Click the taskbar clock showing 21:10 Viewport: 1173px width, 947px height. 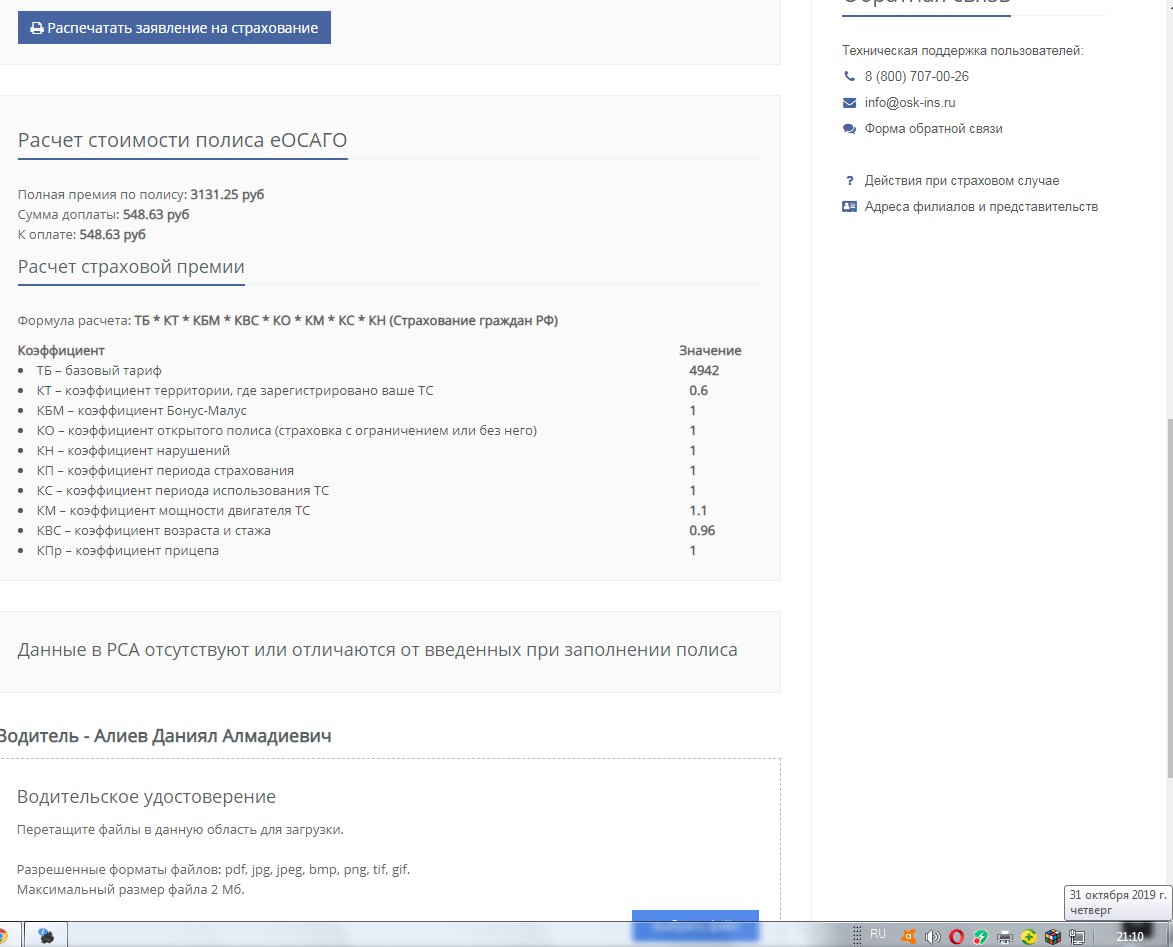pos(1129,937)
